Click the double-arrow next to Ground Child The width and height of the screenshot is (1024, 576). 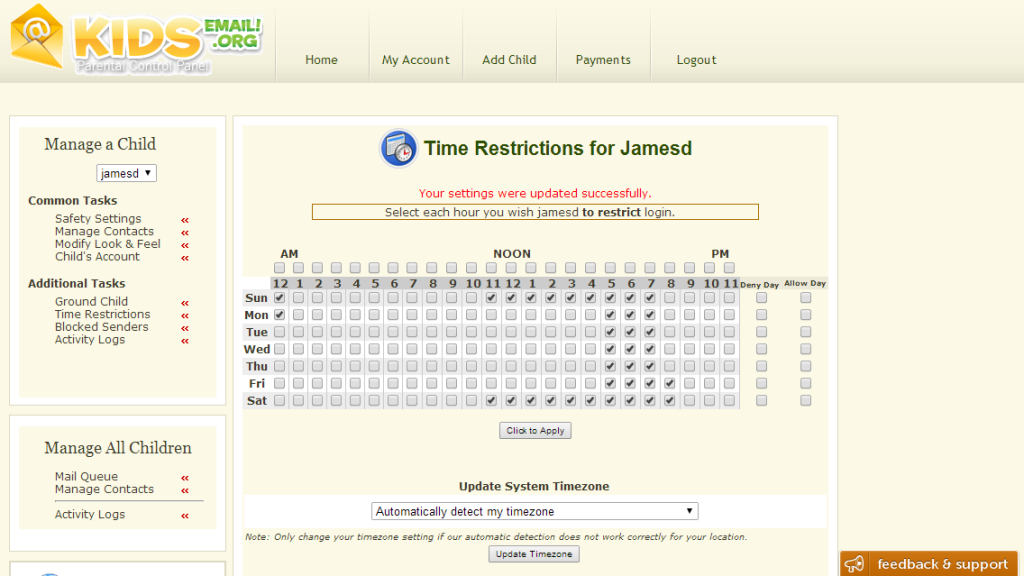[x=183, y=301]
